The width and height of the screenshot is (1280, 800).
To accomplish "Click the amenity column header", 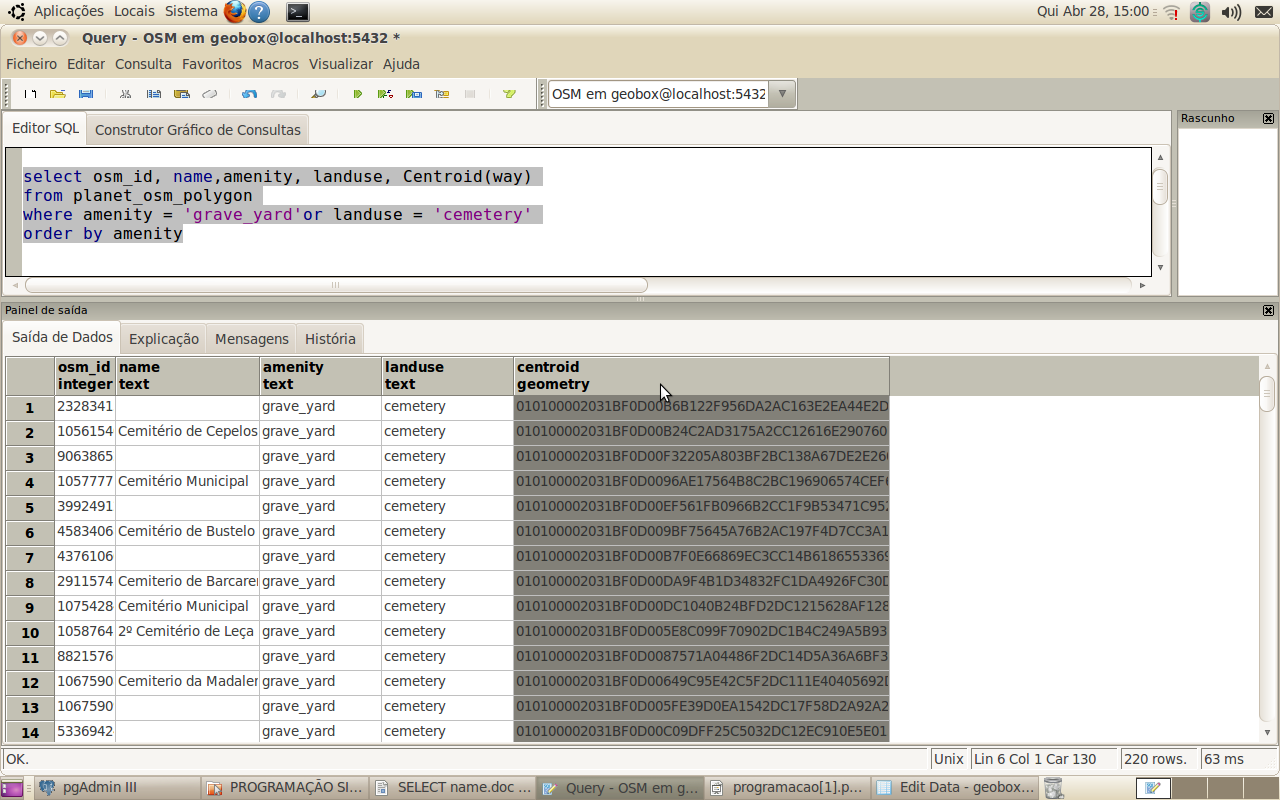I will [321, 376].
